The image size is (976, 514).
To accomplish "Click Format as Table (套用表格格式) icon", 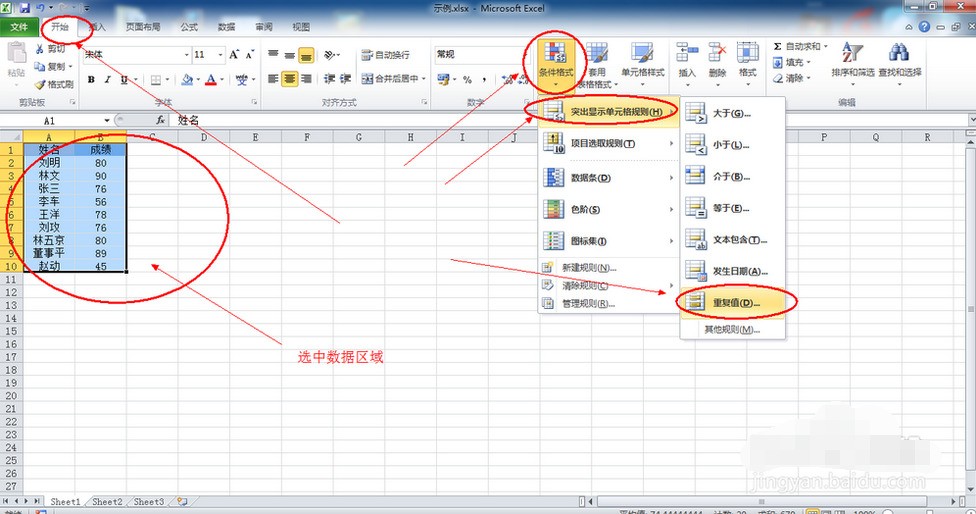I will point(596,53).
